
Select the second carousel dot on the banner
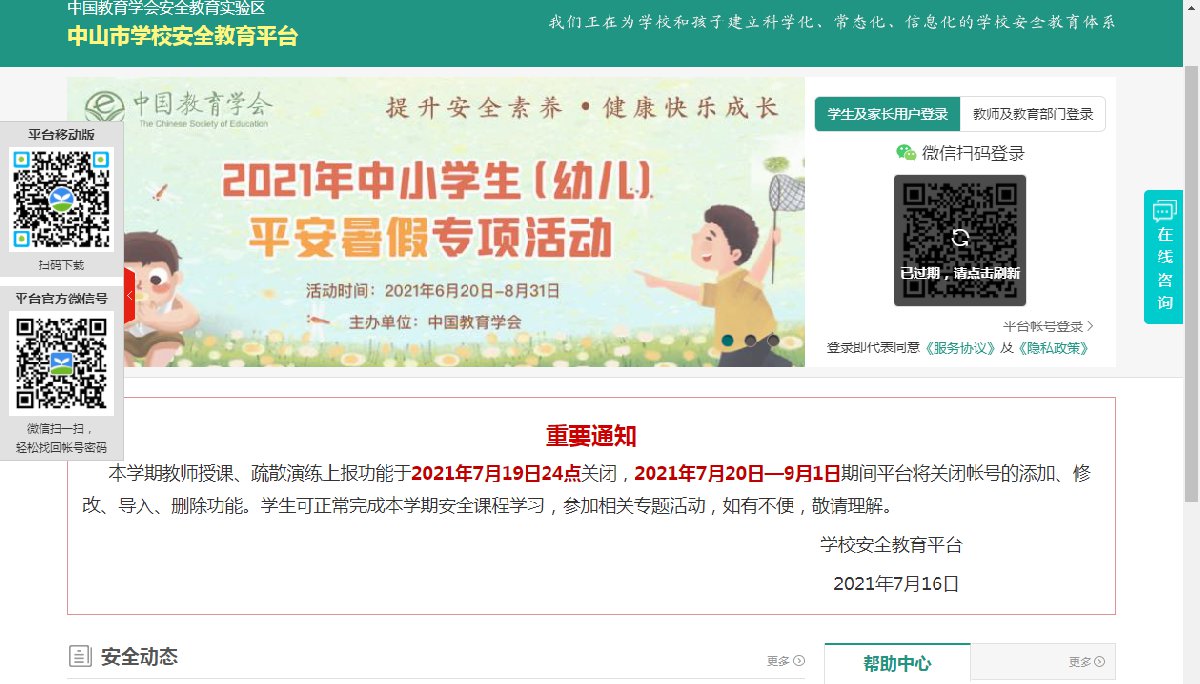(750, 340)
